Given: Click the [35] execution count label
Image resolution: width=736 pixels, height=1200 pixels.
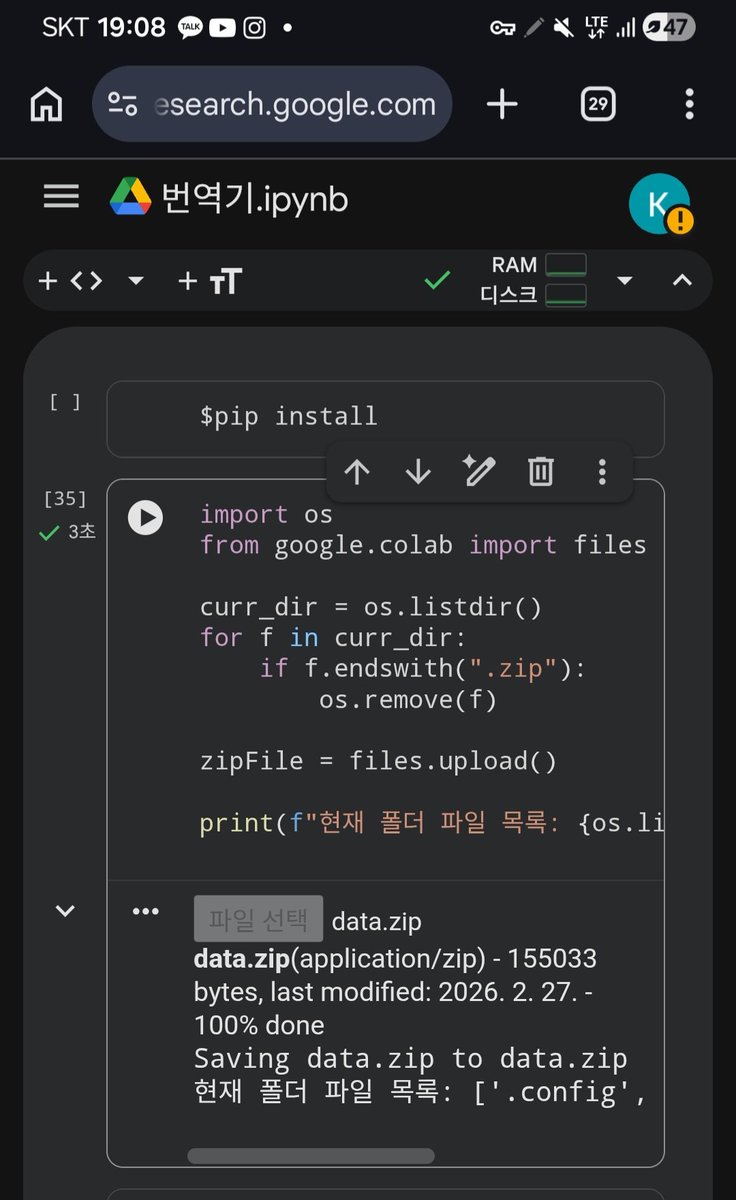Looking at the screenshot, I should [x=65, y=498].
